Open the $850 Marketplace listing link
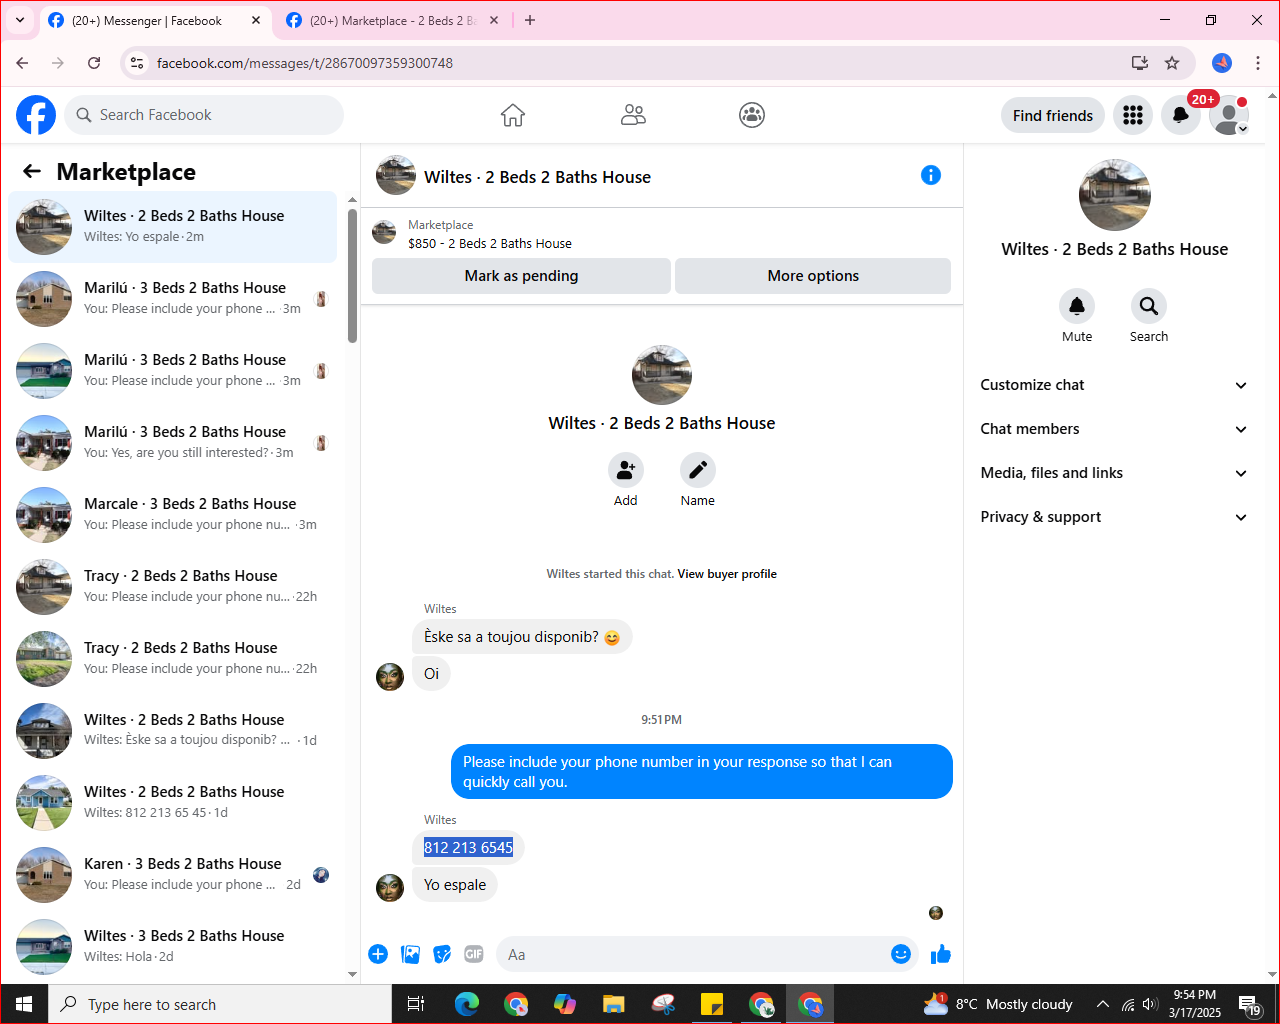The width and height of the screenshot is (1280, 1024). 490,243
